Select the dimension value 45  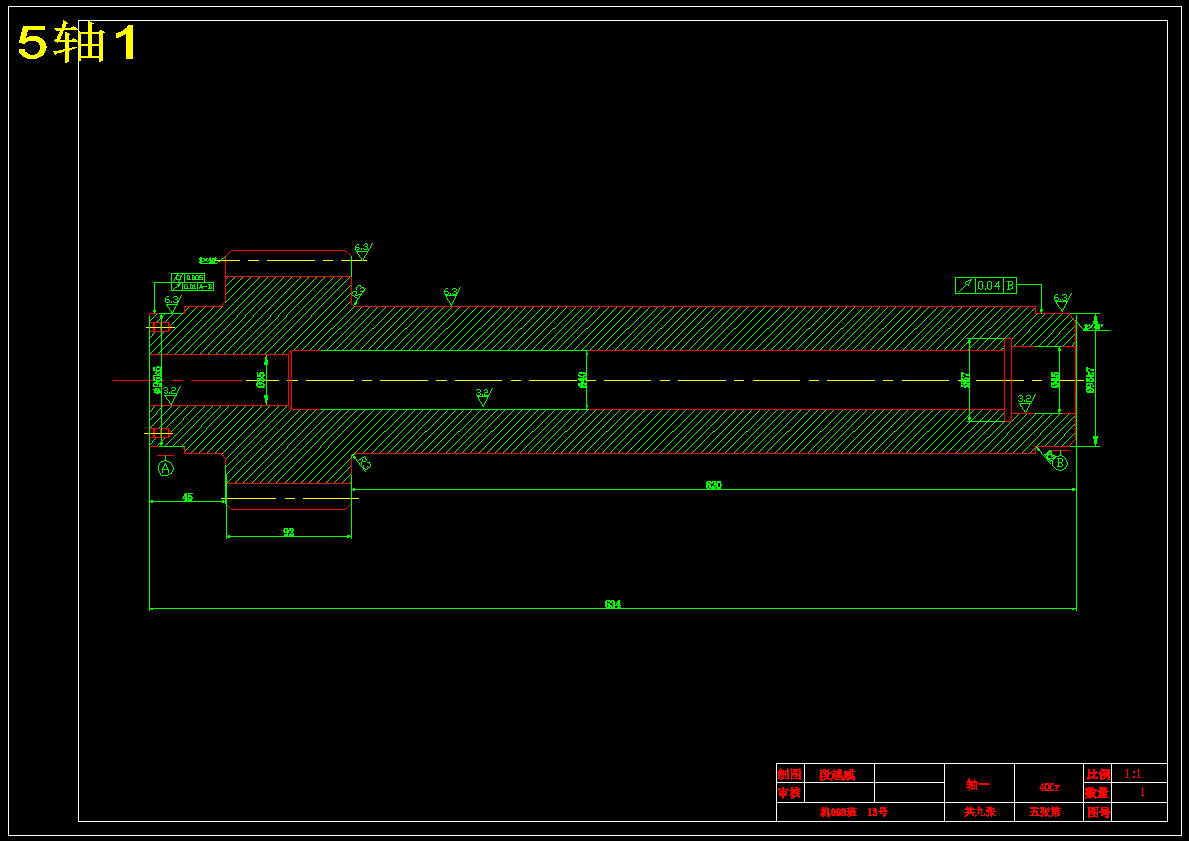click(188, 497)
